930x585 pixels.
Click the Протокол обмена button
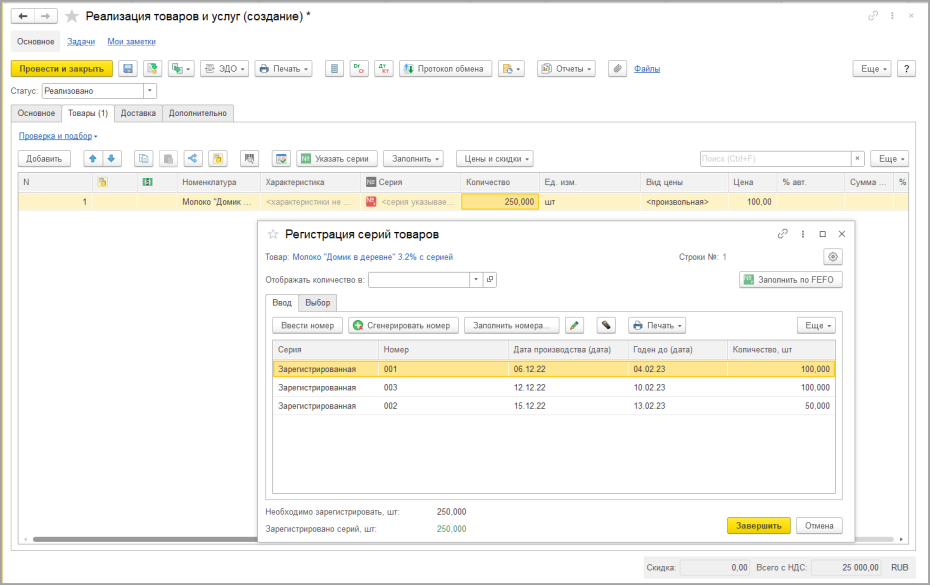pyautogui.click(x=445, y=69)
